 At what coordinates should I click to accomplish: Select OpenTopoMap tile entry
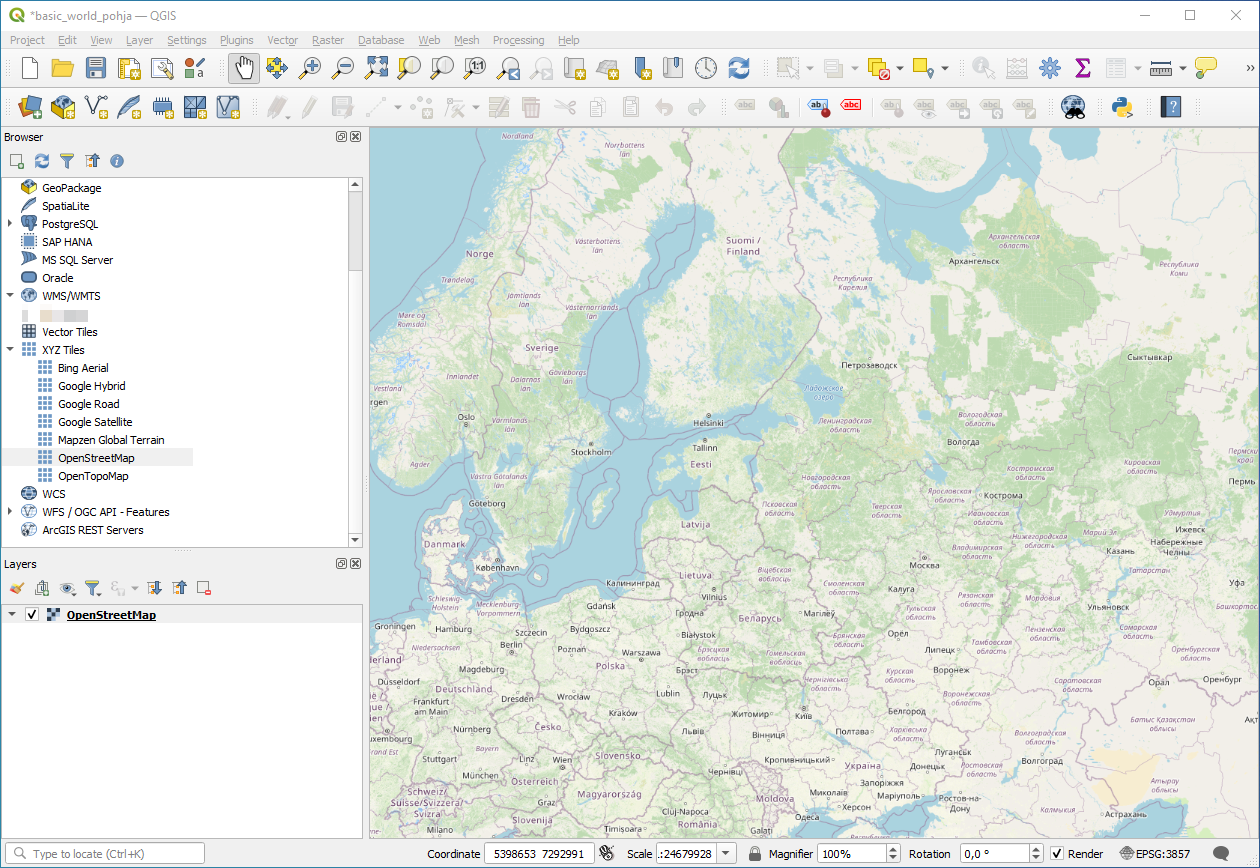tap(93, 476)
